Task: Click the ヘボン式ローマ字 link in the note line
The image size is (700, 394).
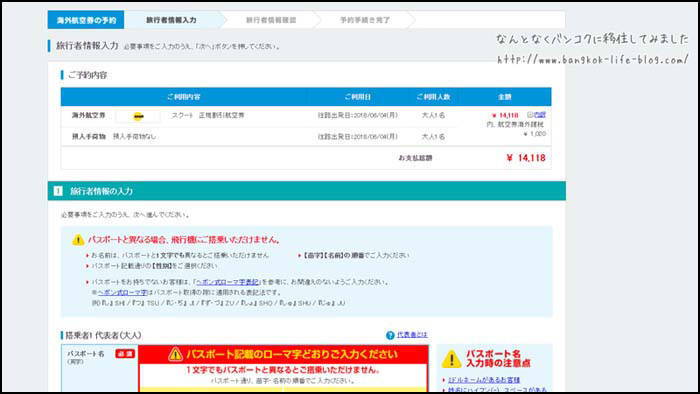Action: (x=123, y=293)
